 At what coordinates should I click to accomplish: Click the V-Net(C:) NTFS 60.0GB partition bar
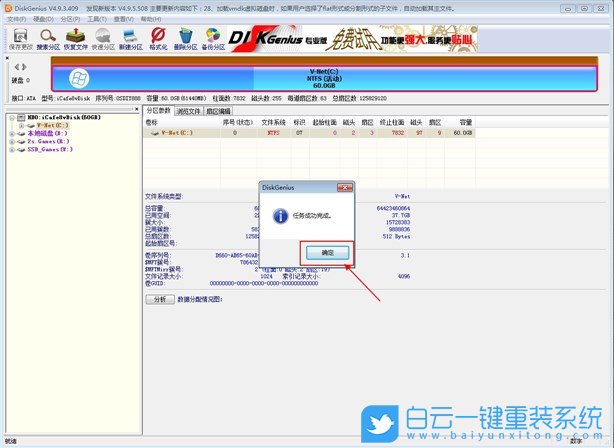click(324, 79)
